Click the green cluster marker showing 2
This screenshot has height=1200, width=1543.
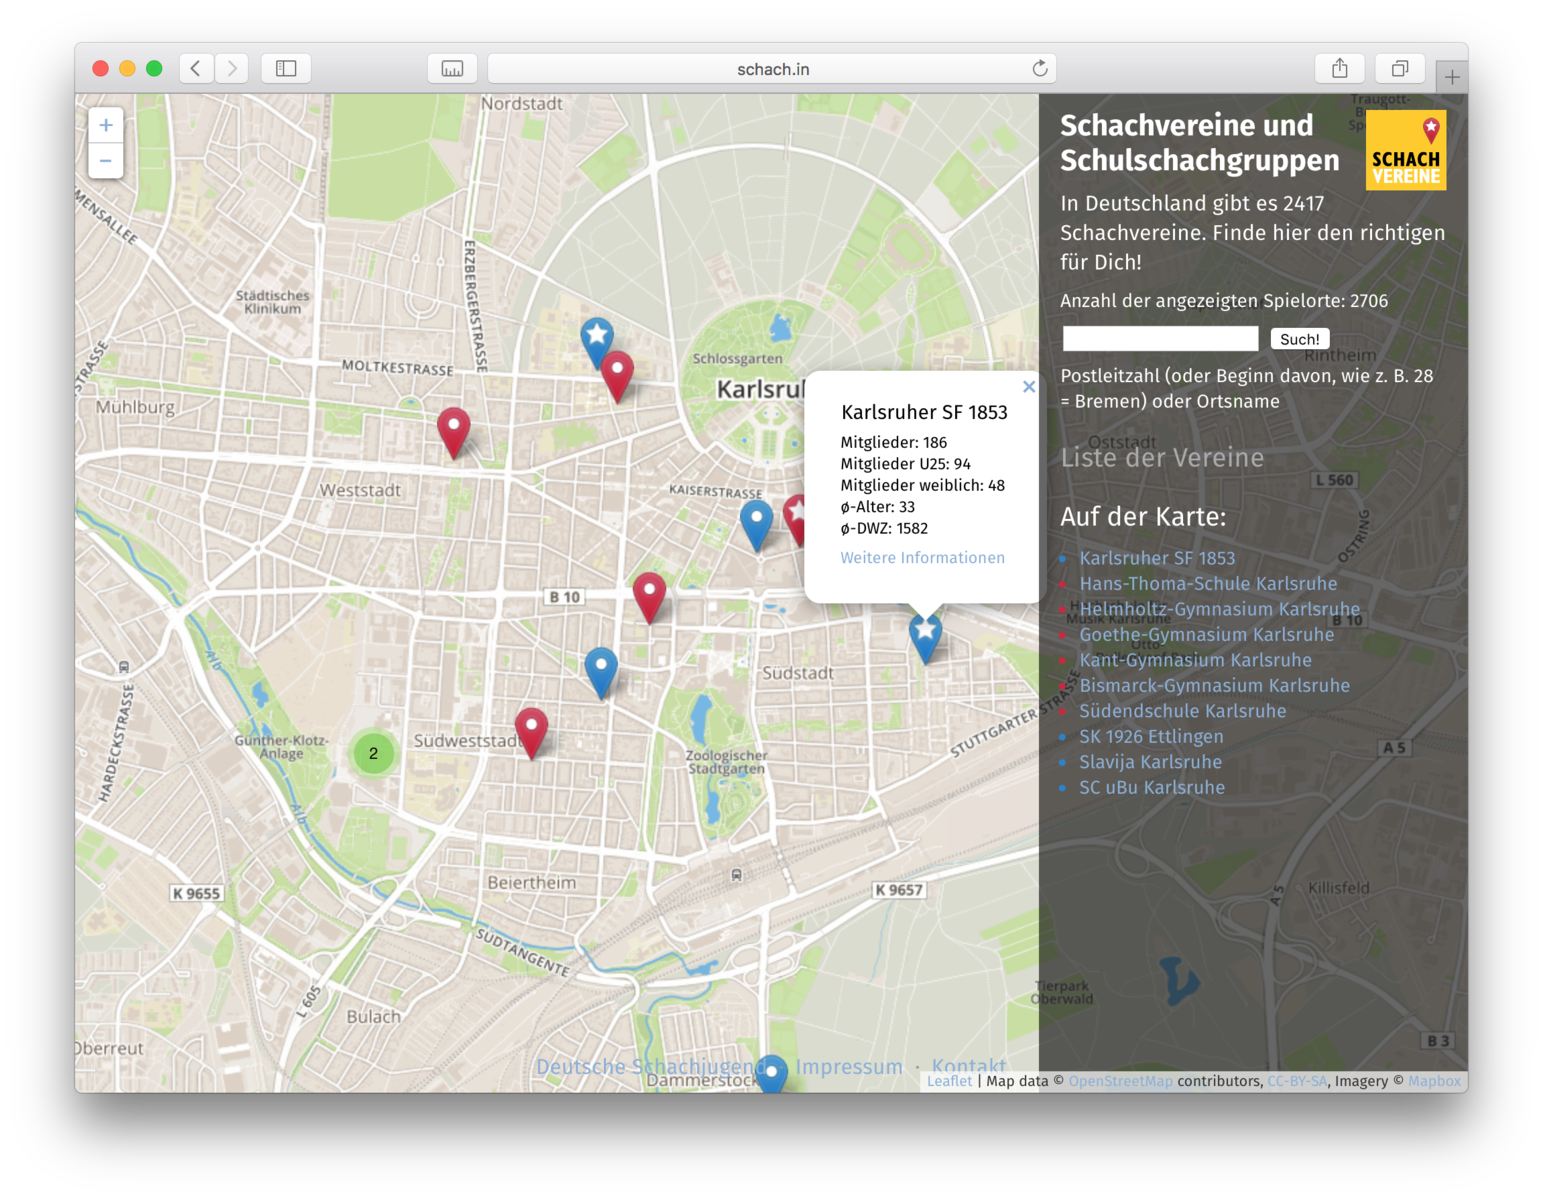pos(373,753)
